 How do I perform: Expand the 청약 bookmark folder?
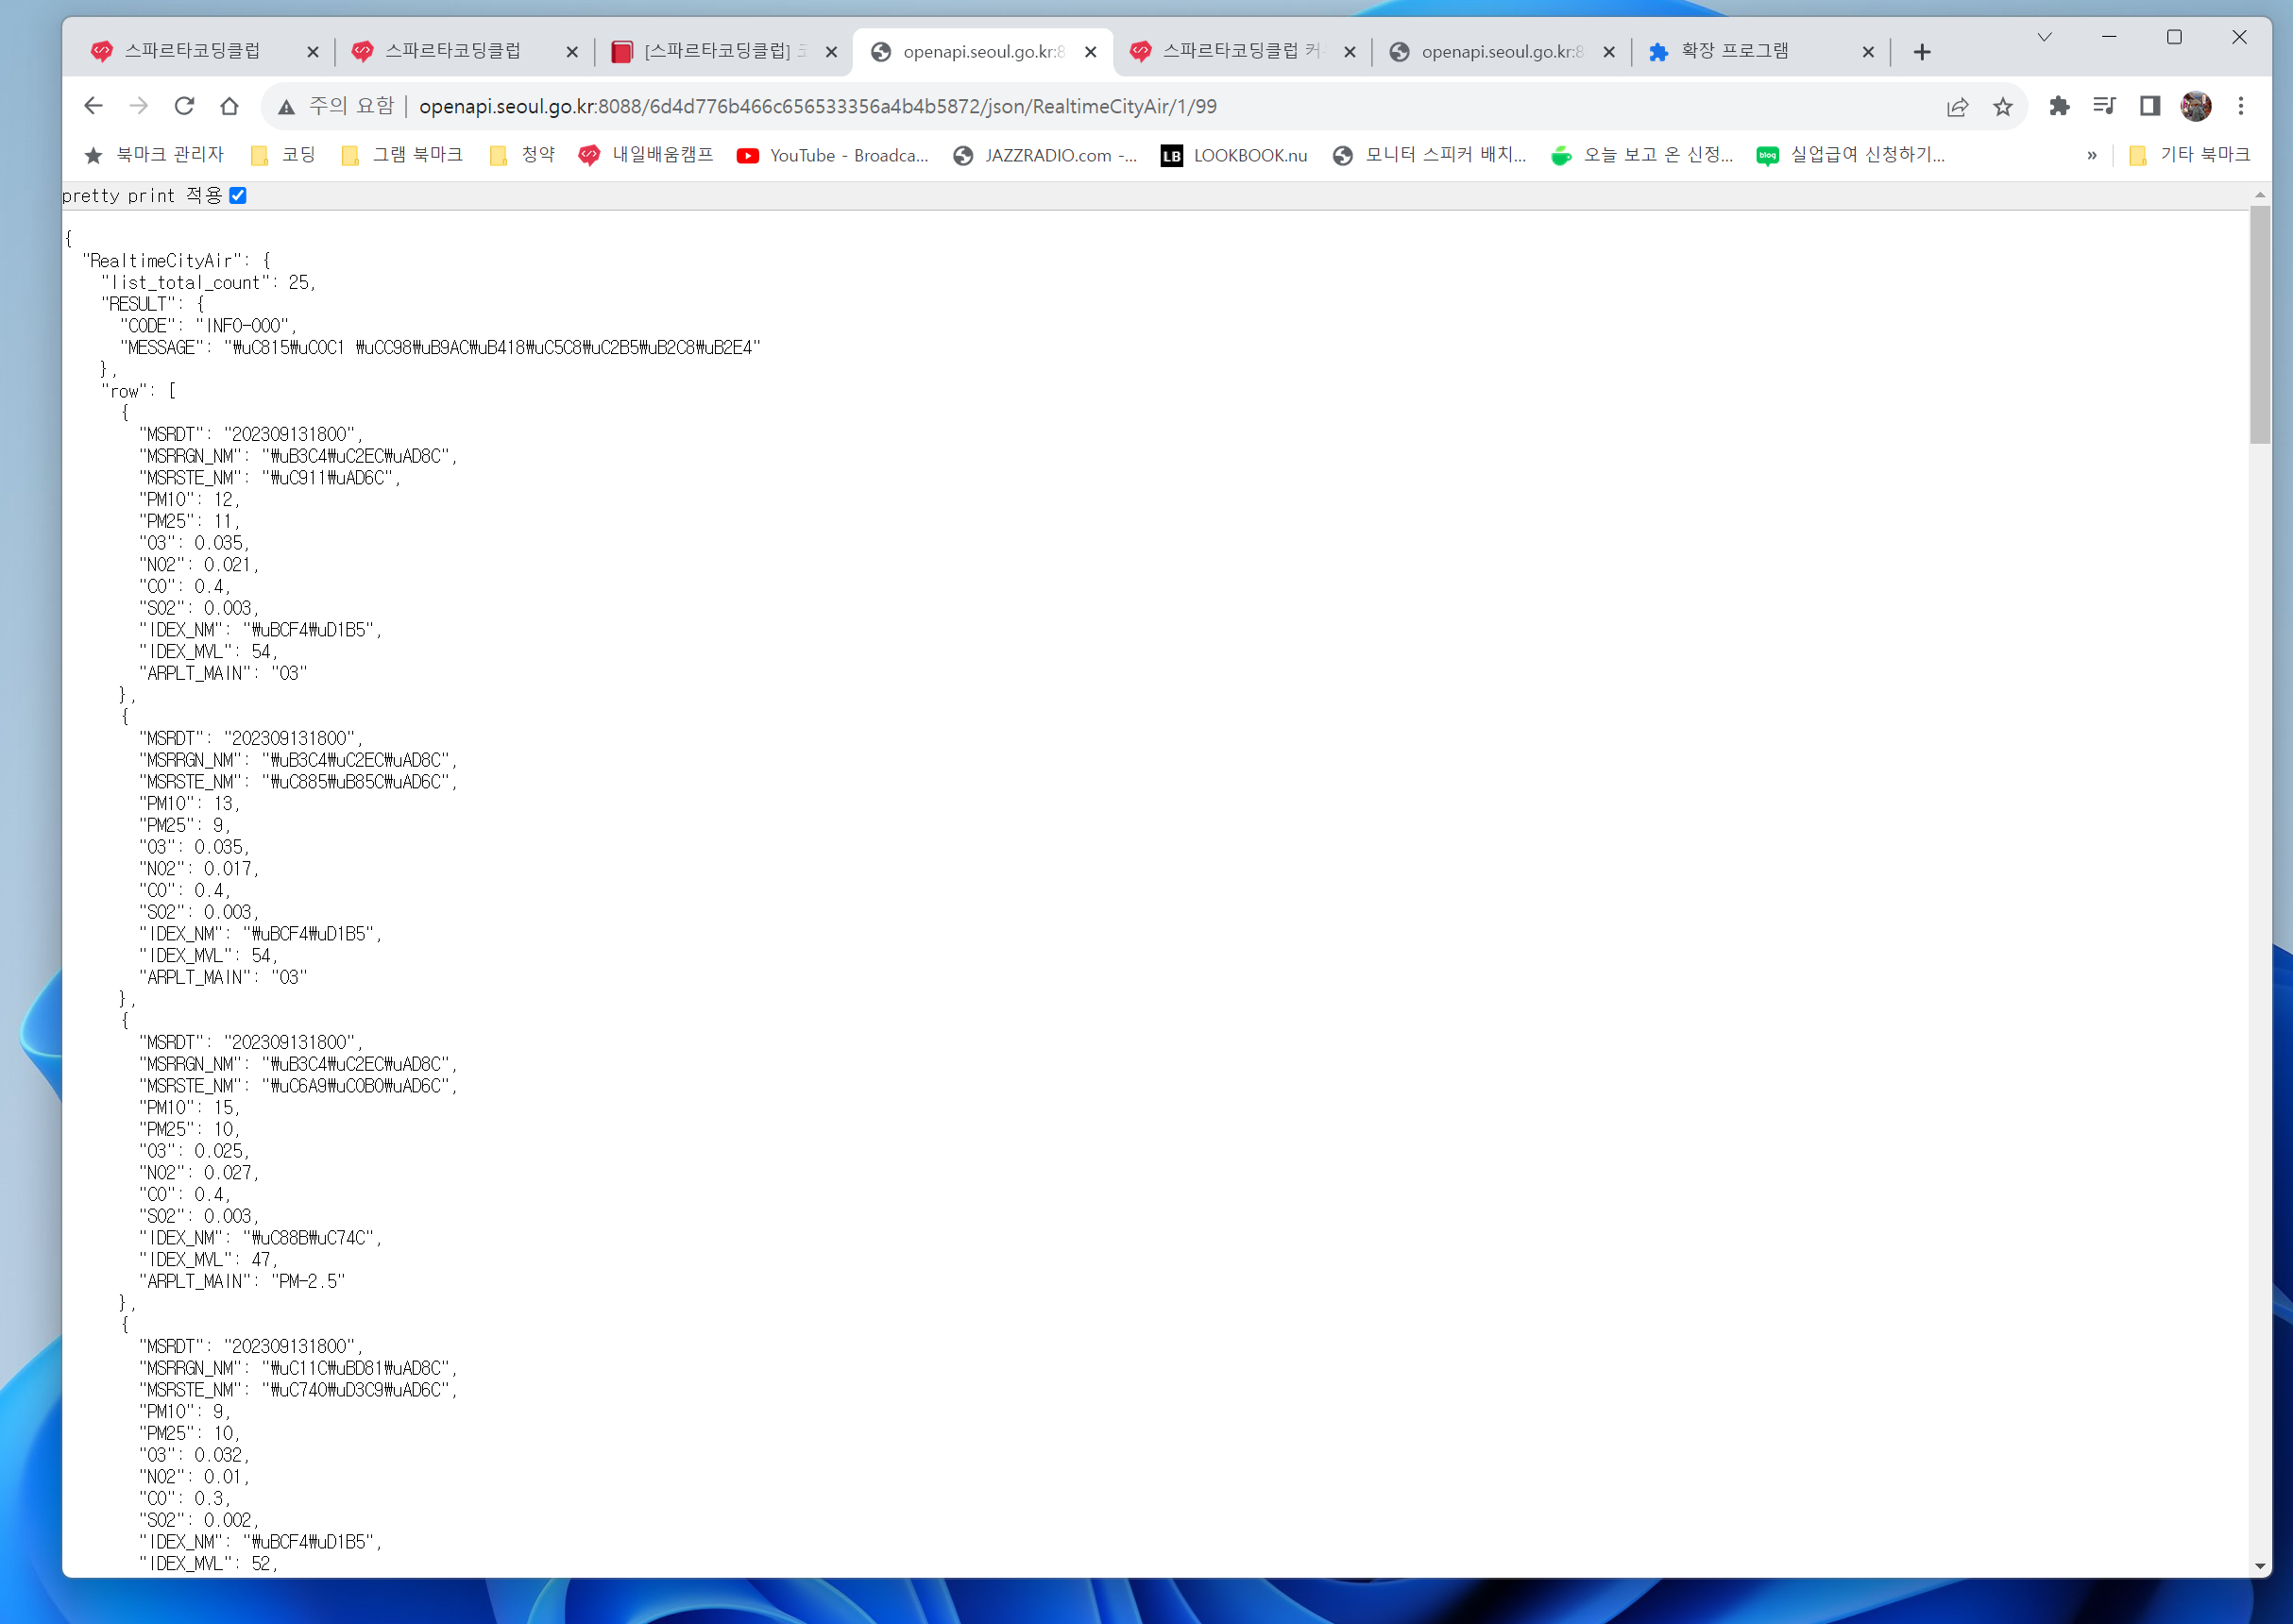[522, 155]
